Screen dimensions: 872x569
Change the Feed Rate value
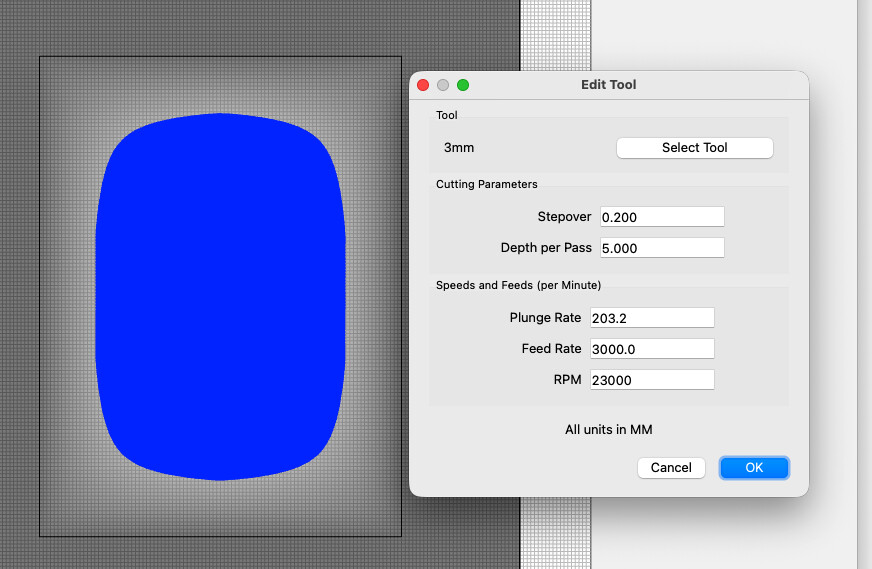click(x=652, y=349)
